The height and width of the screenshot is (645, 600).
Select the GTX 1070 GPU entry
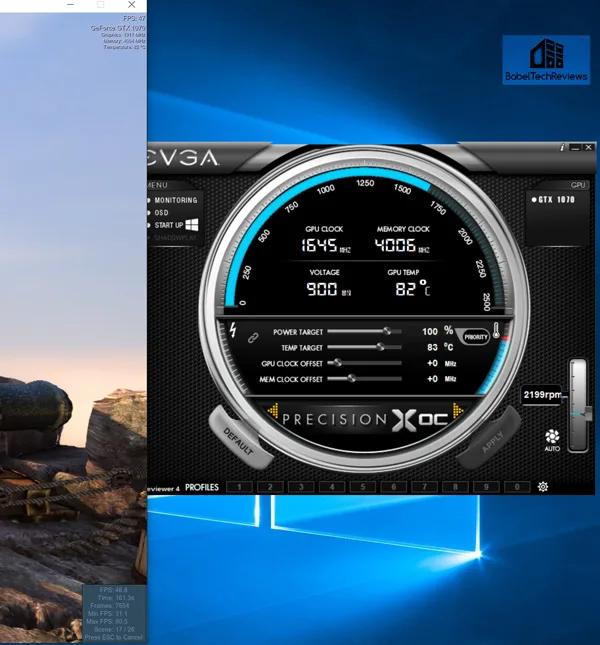(x=557, y=200)
